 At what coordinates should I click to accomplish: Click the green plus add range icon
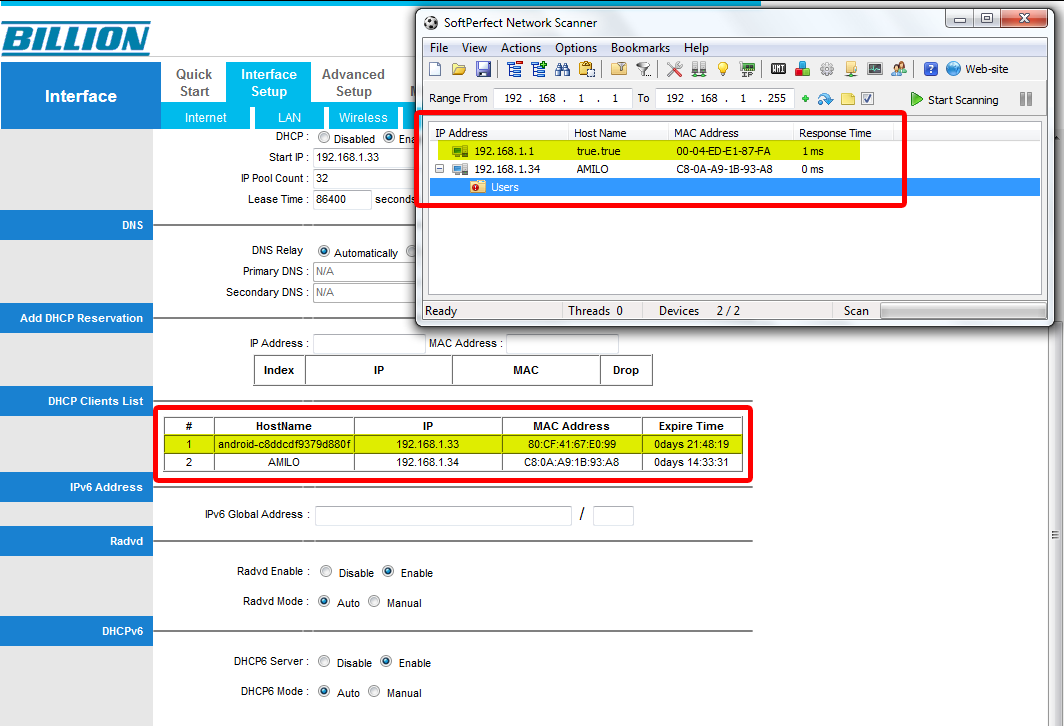tap(805, 99)
